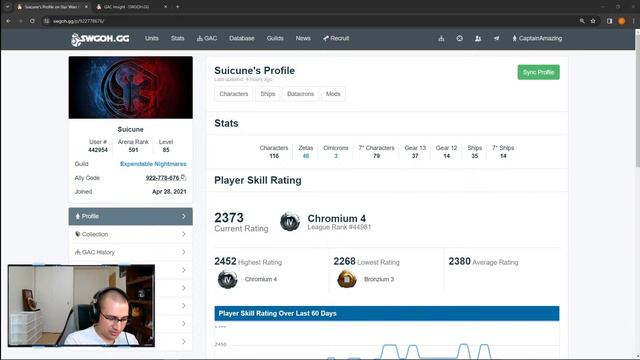640x360 pixels.
Task: Open the browser three-dot menu
Action: click(633, 21)
